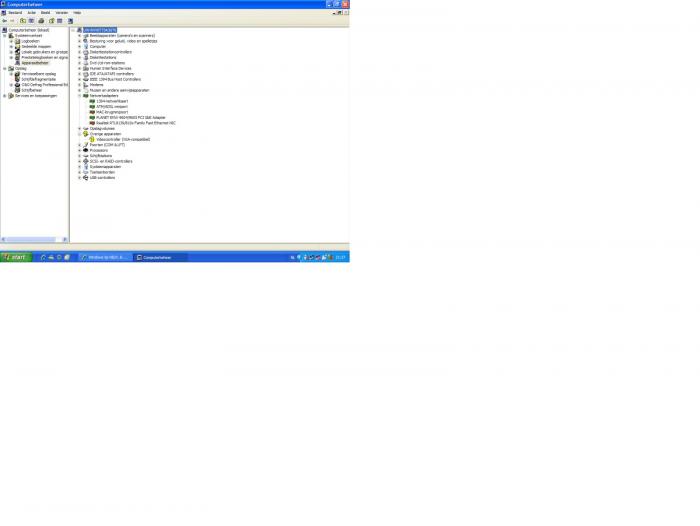The height and width of the screenshot is (526, 700).
Task: Click USB-controllers category icon
Action: click(86, 177)
